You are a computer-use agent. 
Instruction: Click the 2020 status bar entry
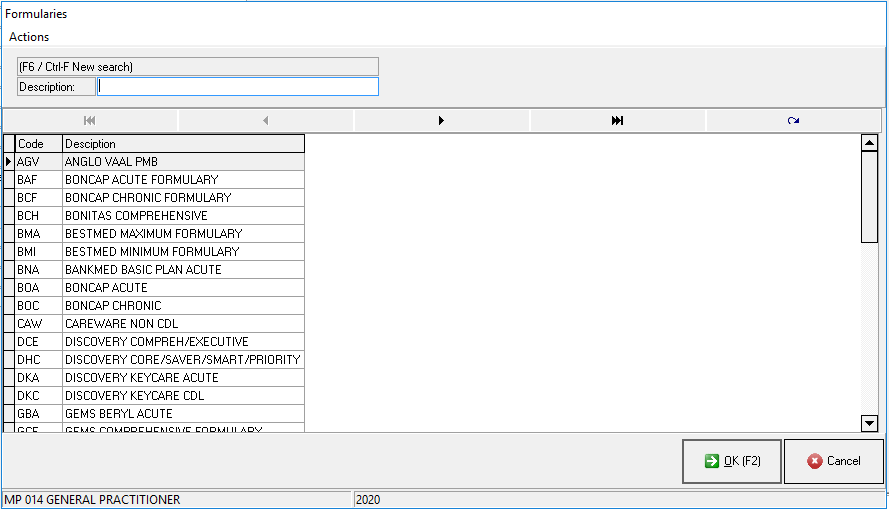368,499
